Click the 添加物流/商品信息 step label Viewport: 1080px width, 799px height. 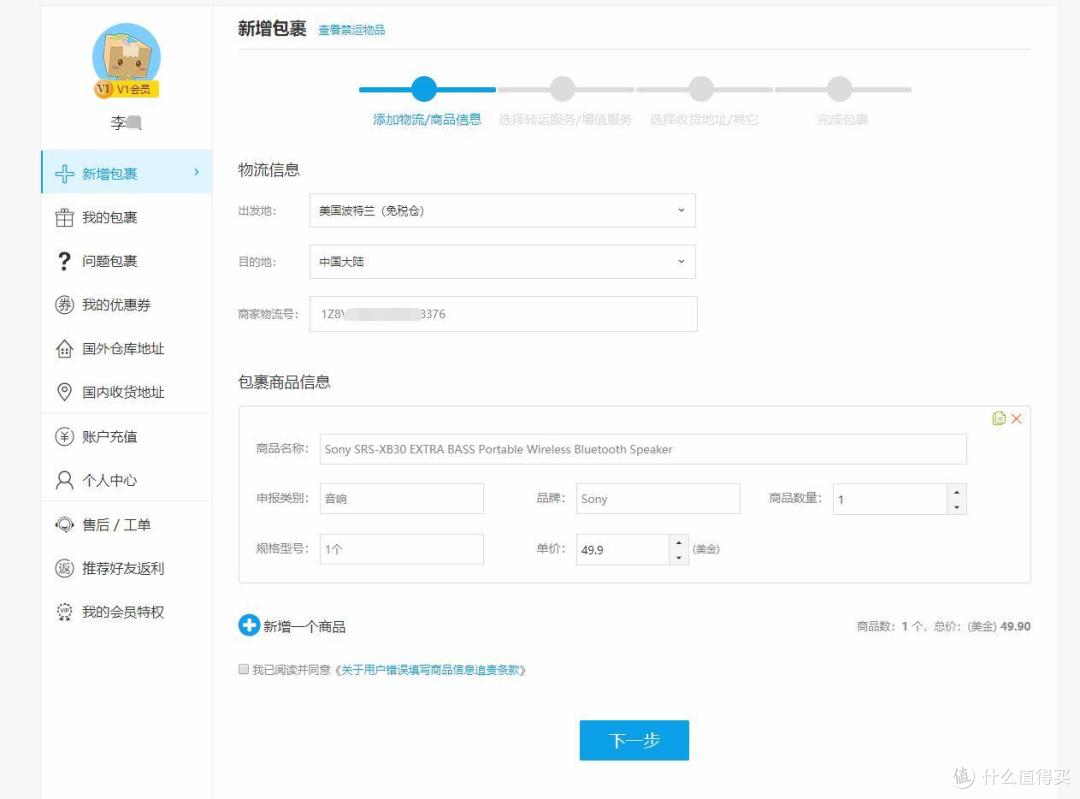tap(427, 119)
